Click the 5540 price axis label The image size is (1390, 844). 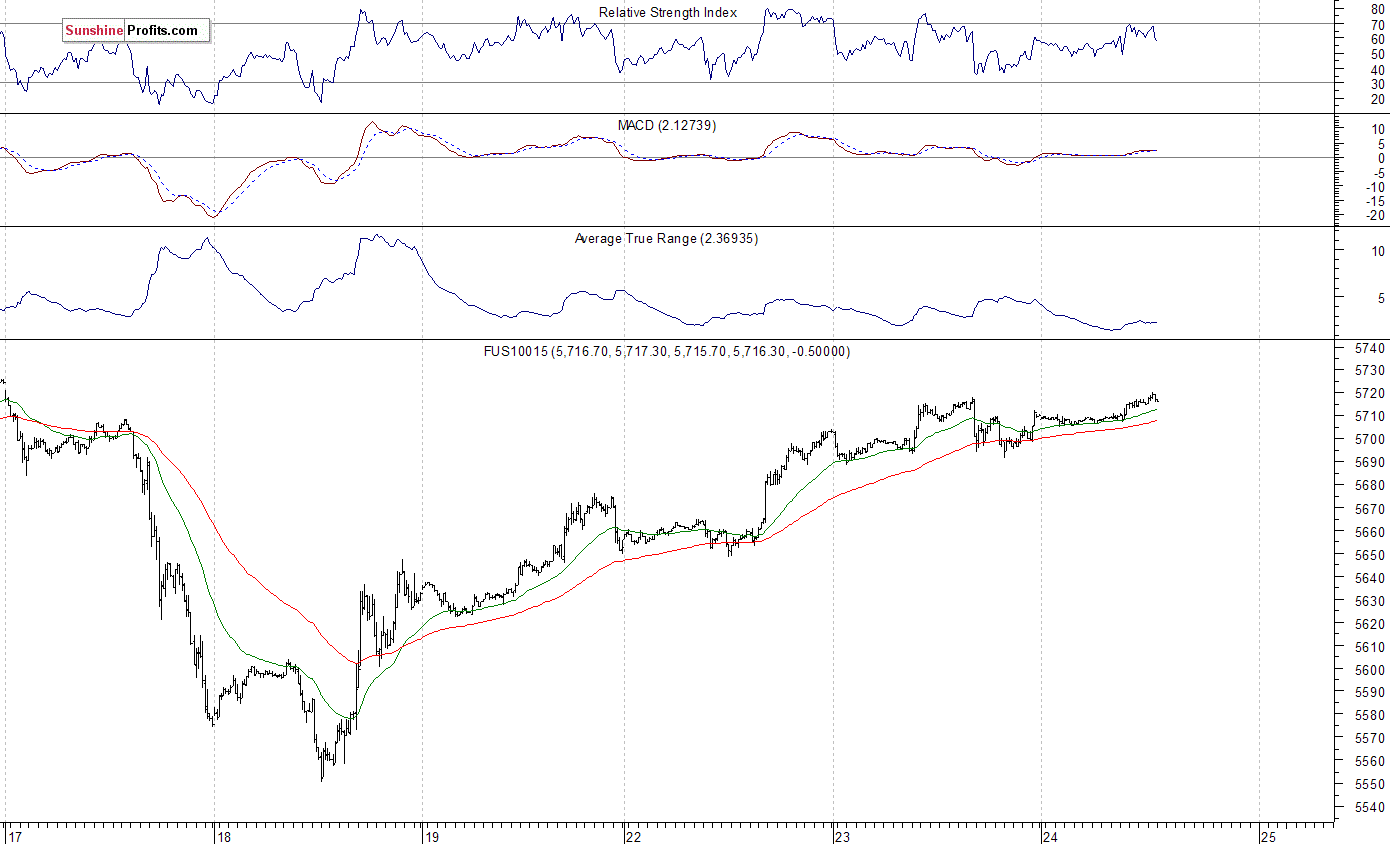(x=1368, y=807)
